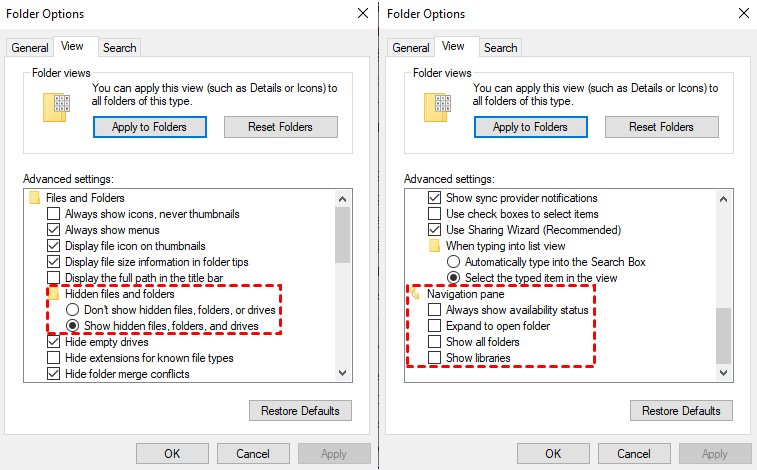
Task: Enable the 'Show libraries' checkbox
Action: 434,358
